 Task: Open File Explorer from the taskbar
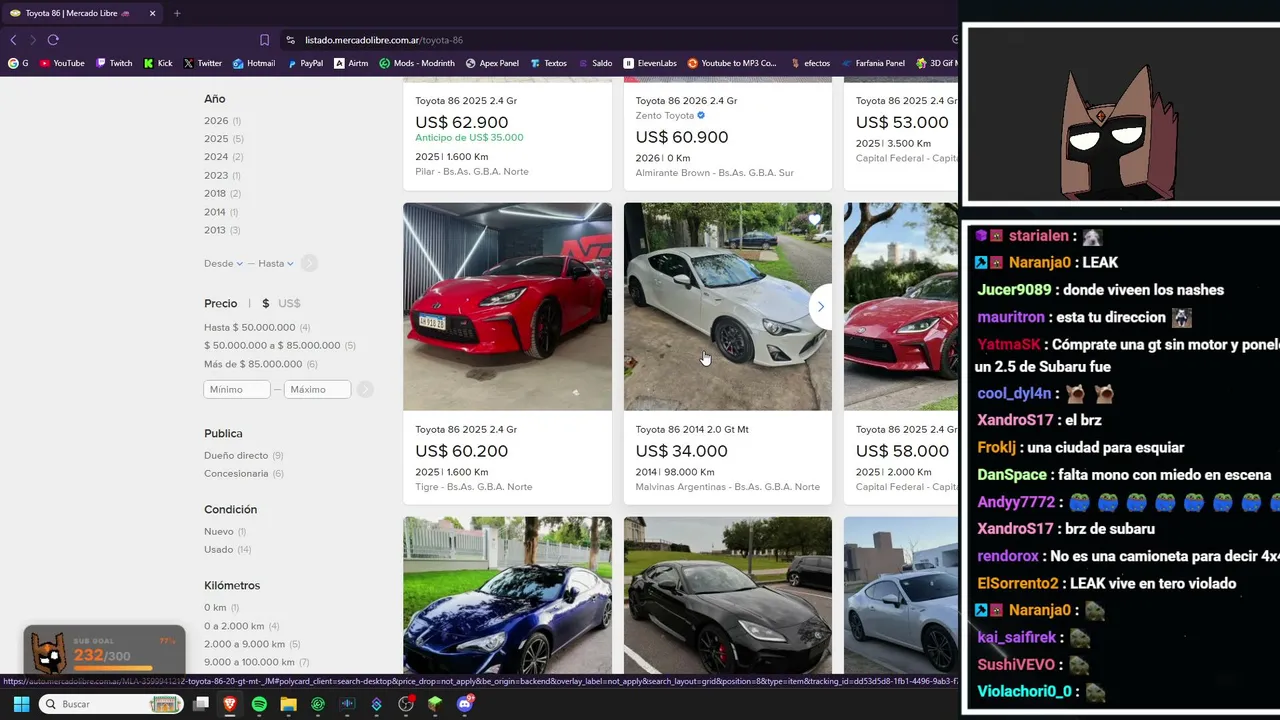coord(289,704)
